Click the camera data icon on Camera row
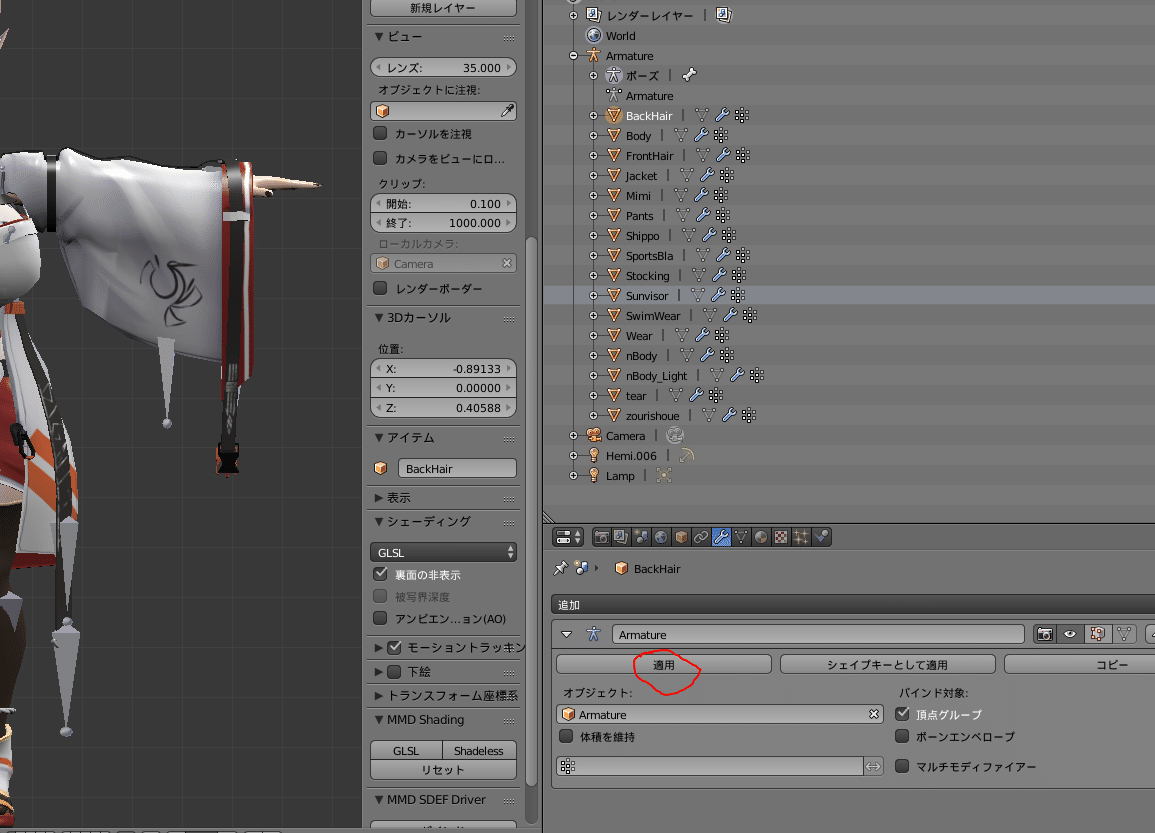 coord(675,435)
